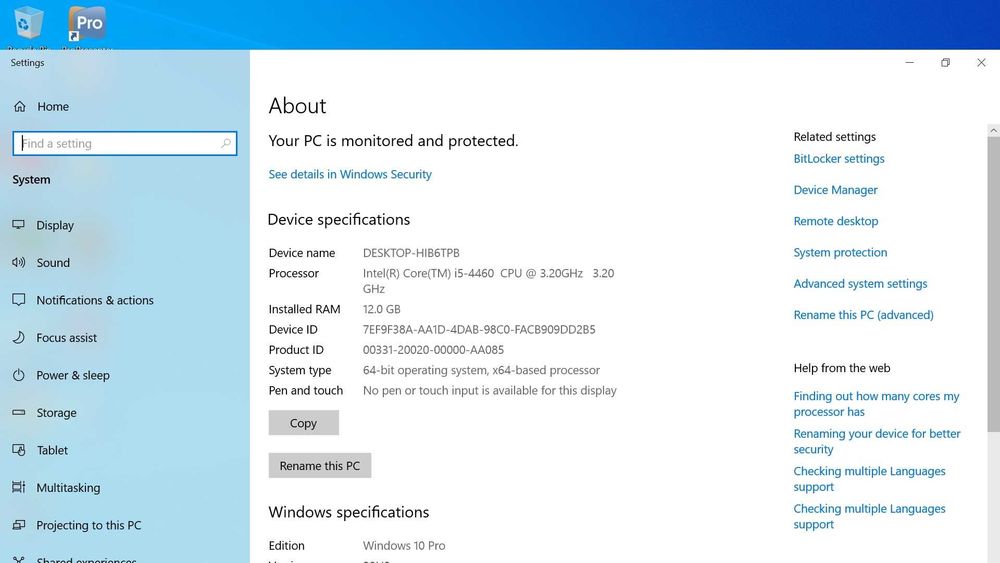Screen dimensions: 1000x563
Task: Click the device name DESKTOP-HIB6TPB
Action: click(411, 253)
